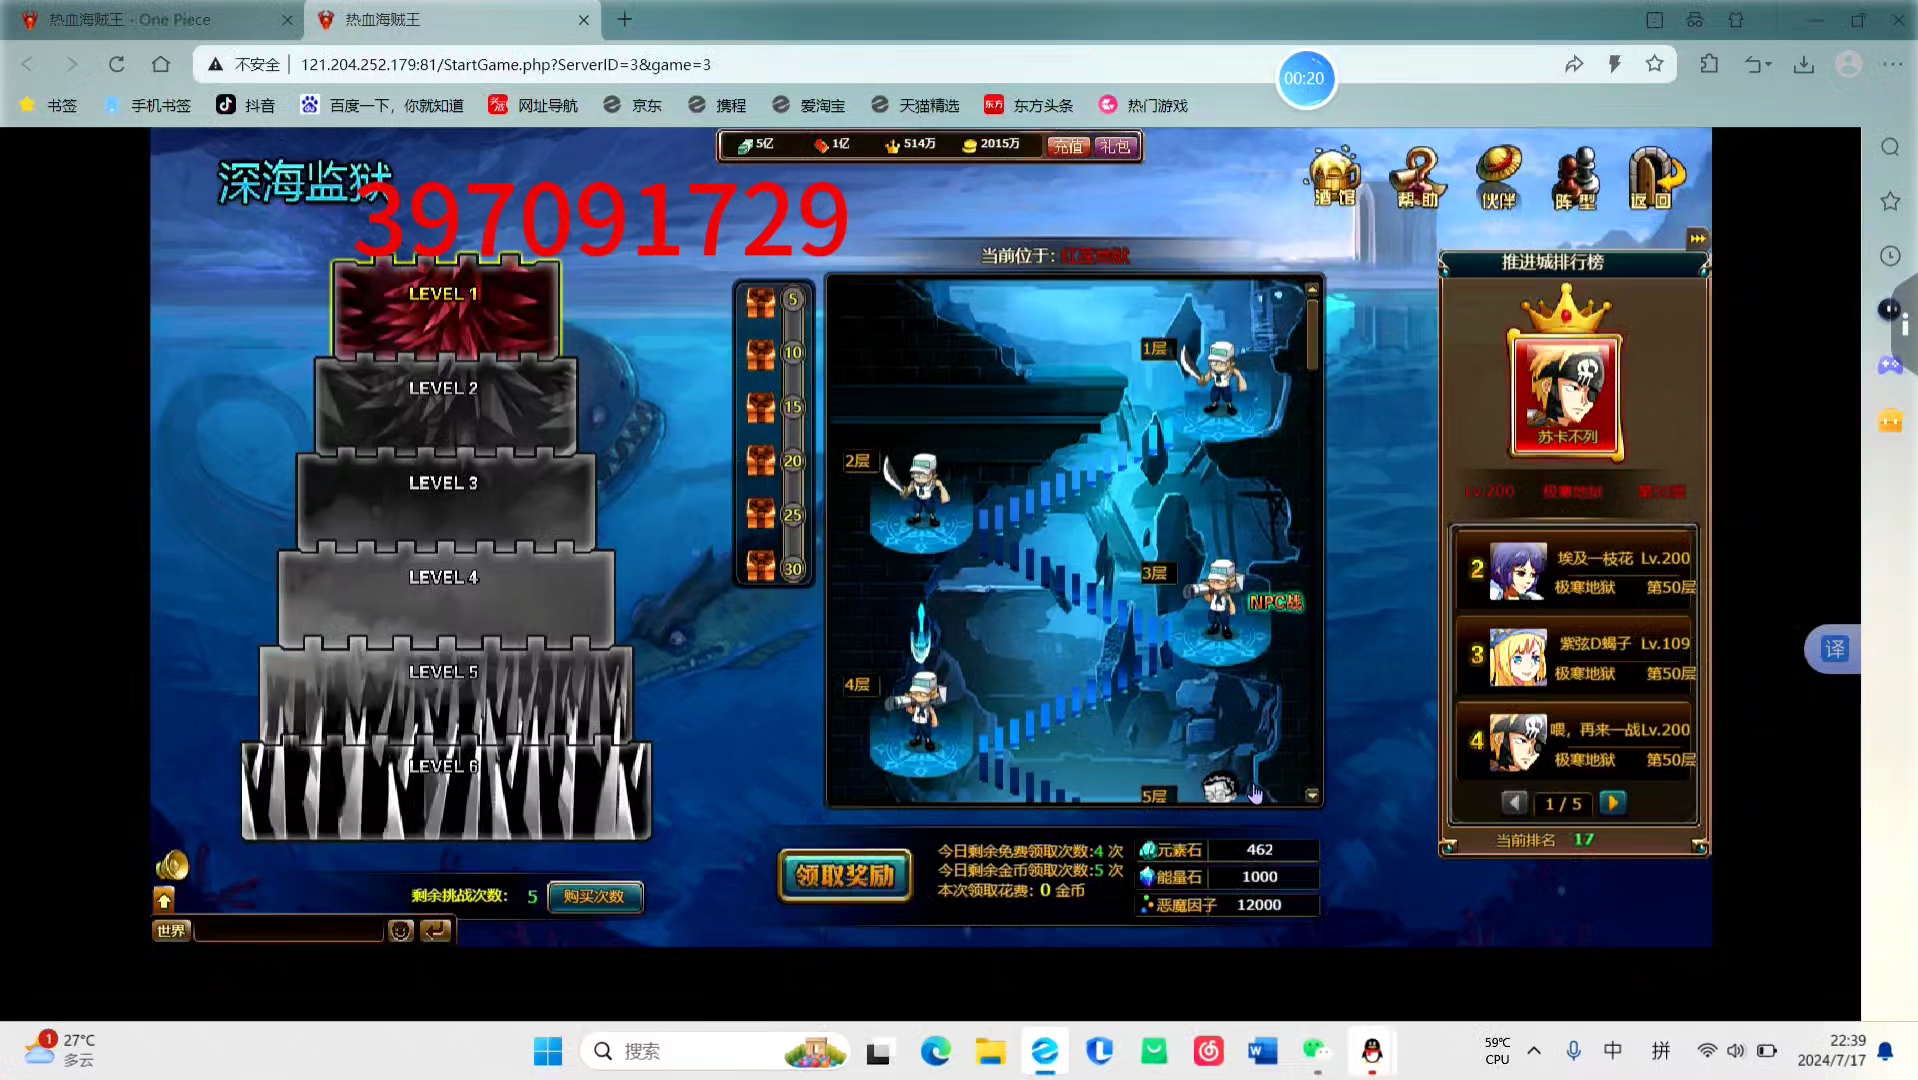The height and width of the screenshot is (1080, 1918).
Task: Click the 购买次数 buy attempts button
Action: point(594,896)
